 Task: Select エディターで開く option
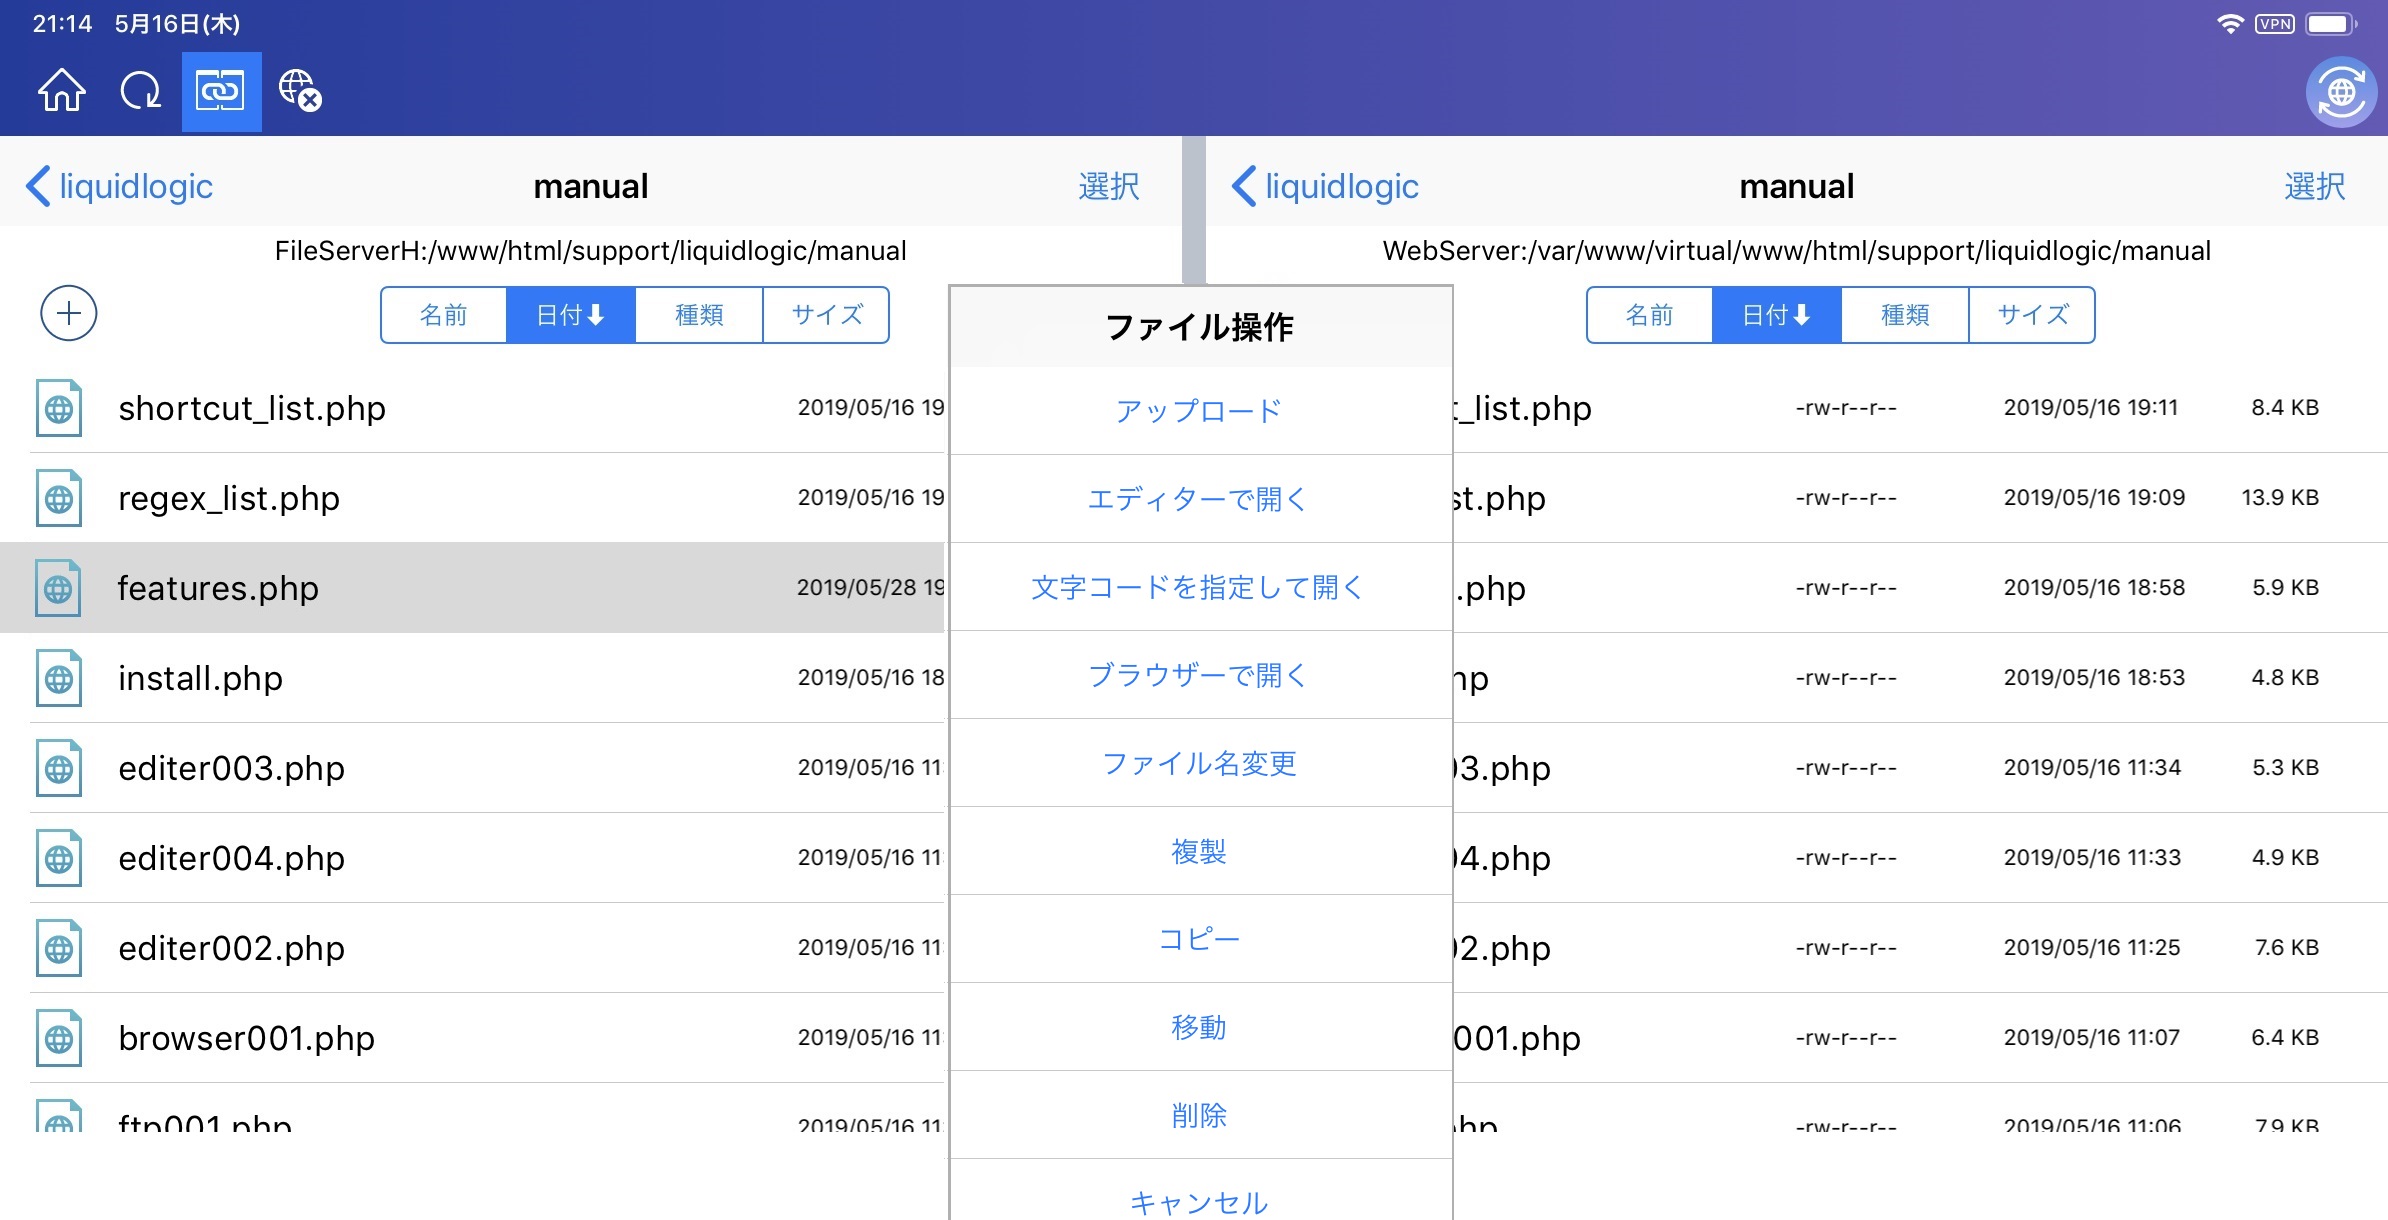(x=1199, y=499)
